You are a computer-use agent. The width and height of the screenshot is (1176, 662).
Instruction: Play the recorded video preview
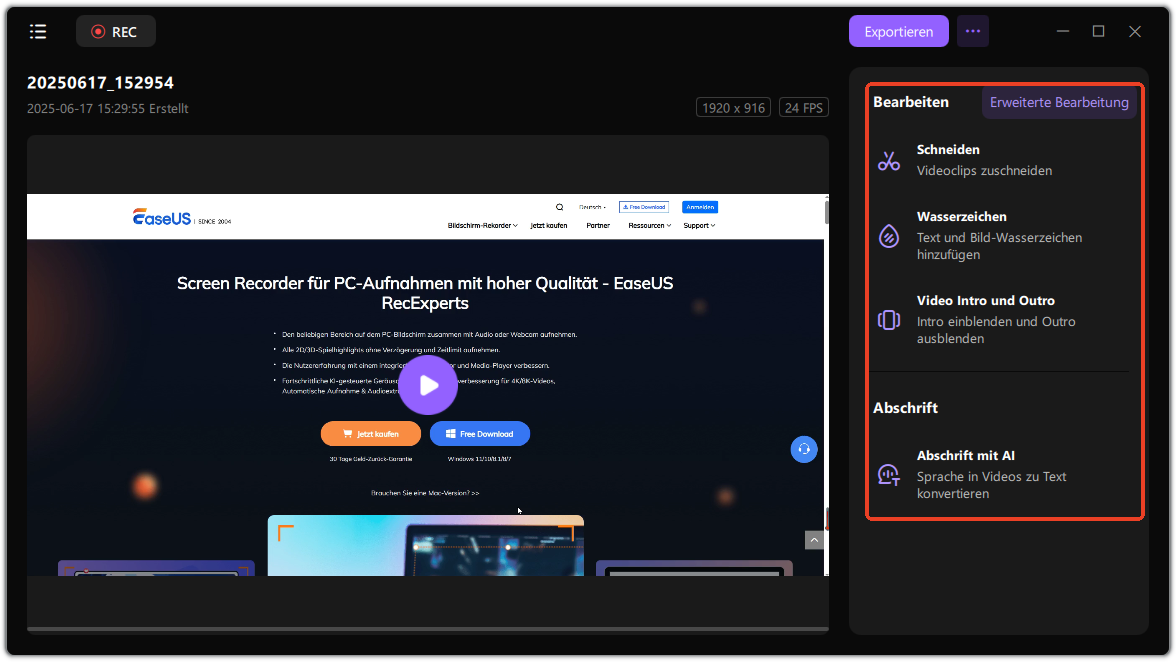click(428, 385)
